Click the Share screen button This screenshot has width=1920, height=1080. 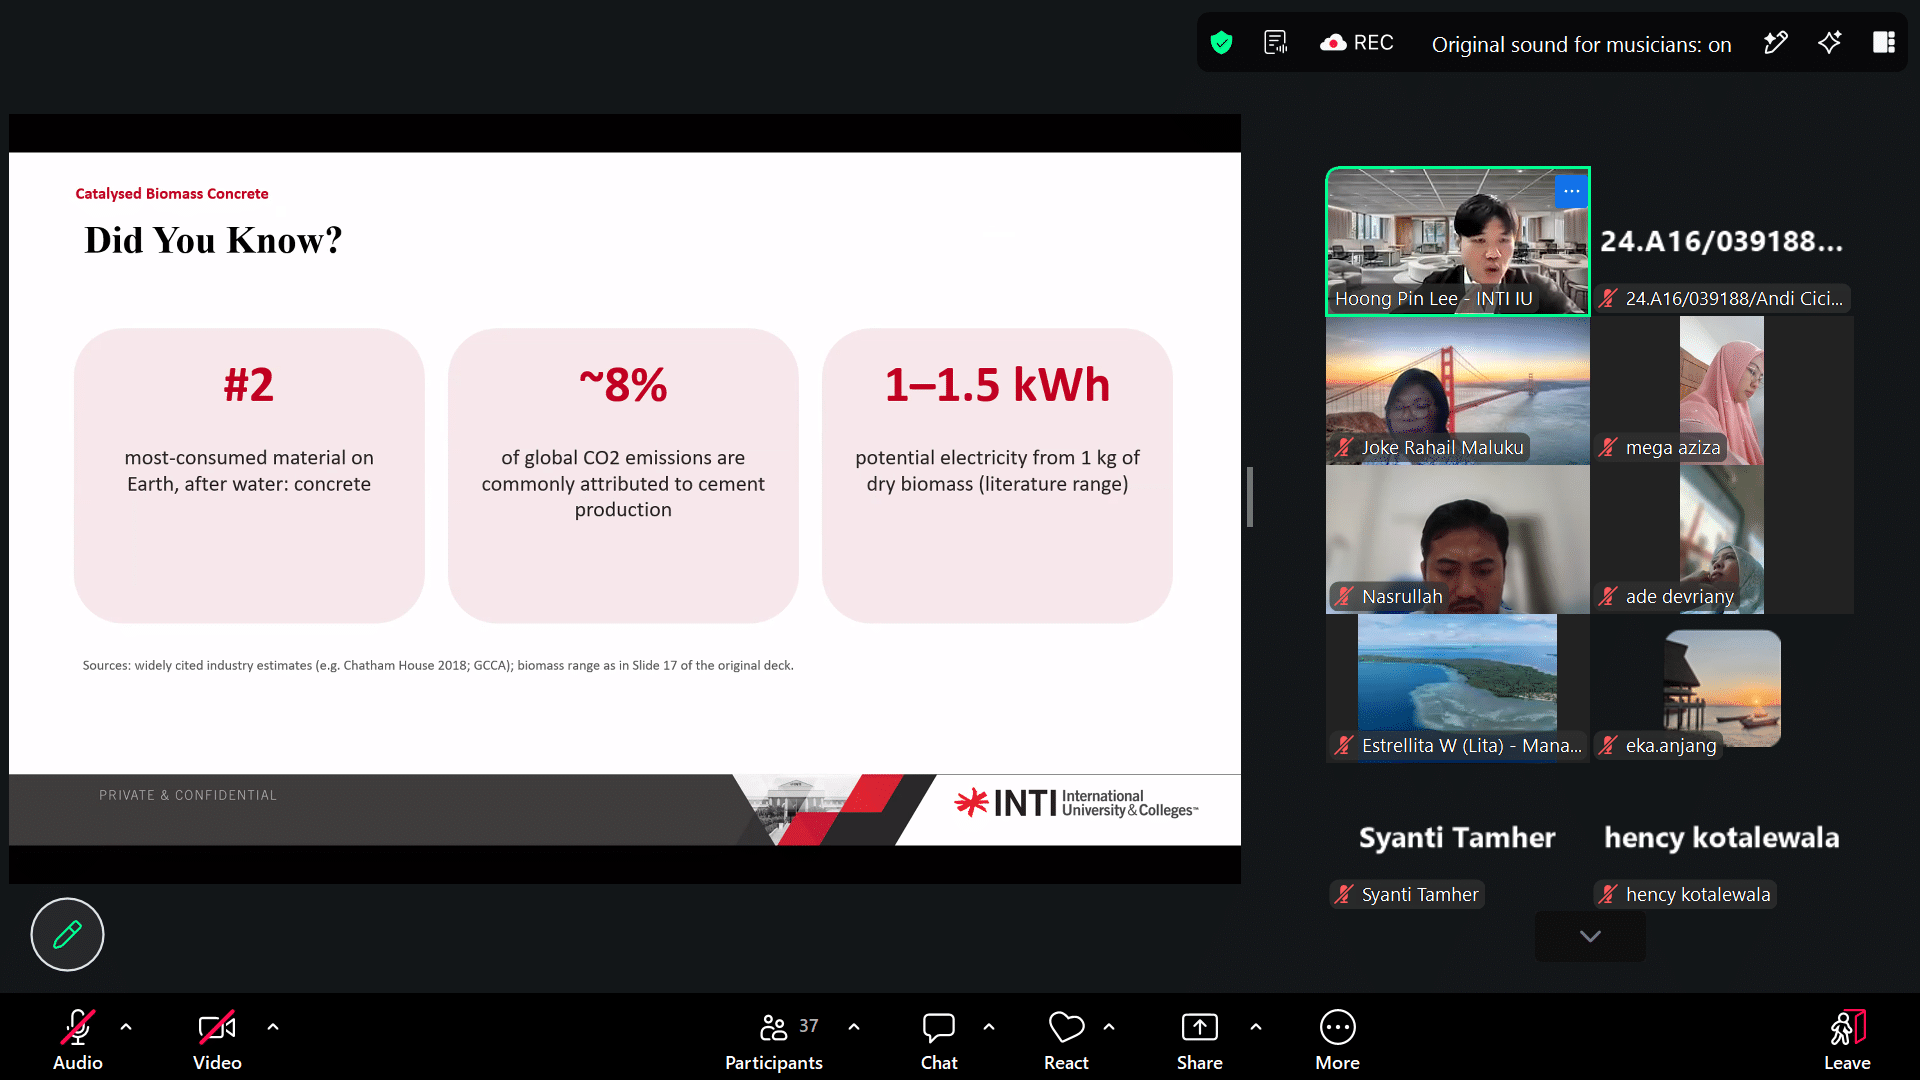[1200, 1039]
